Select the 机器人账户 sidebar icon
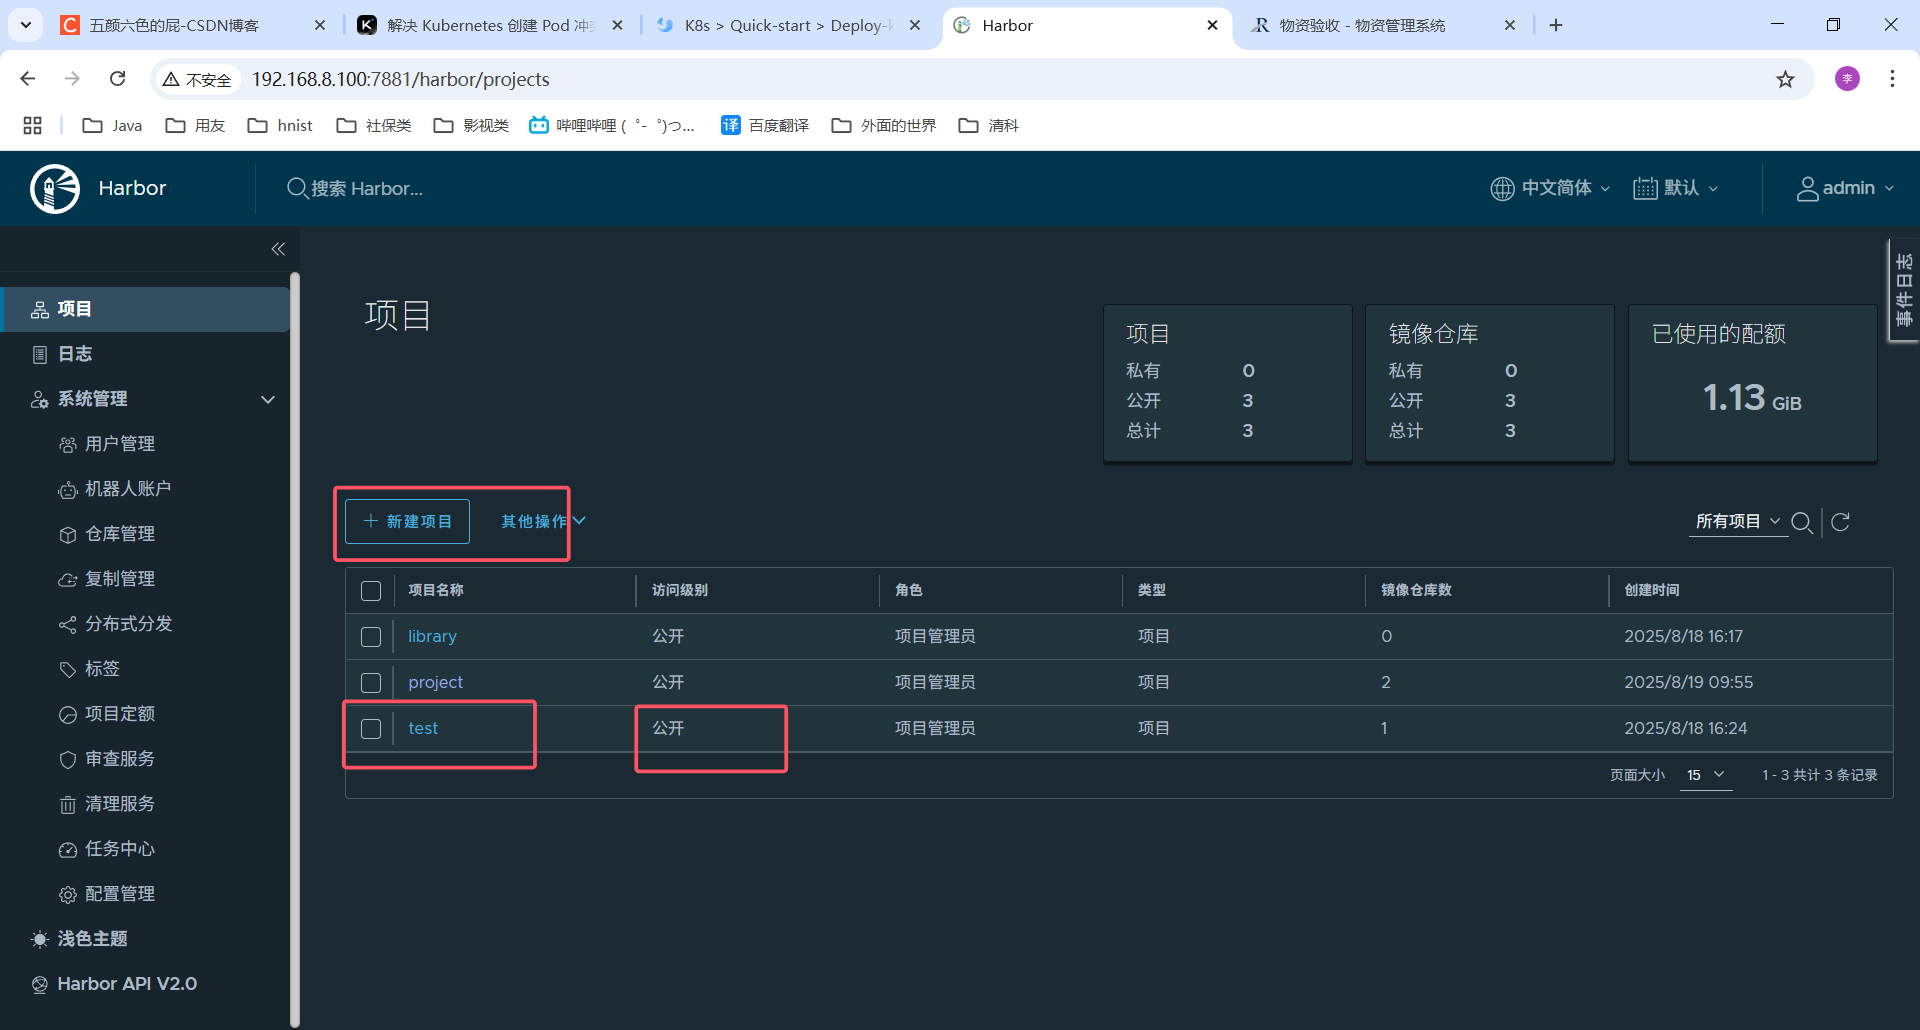This screenshot has height=1030, width=1920. click(x=68, y=488)
